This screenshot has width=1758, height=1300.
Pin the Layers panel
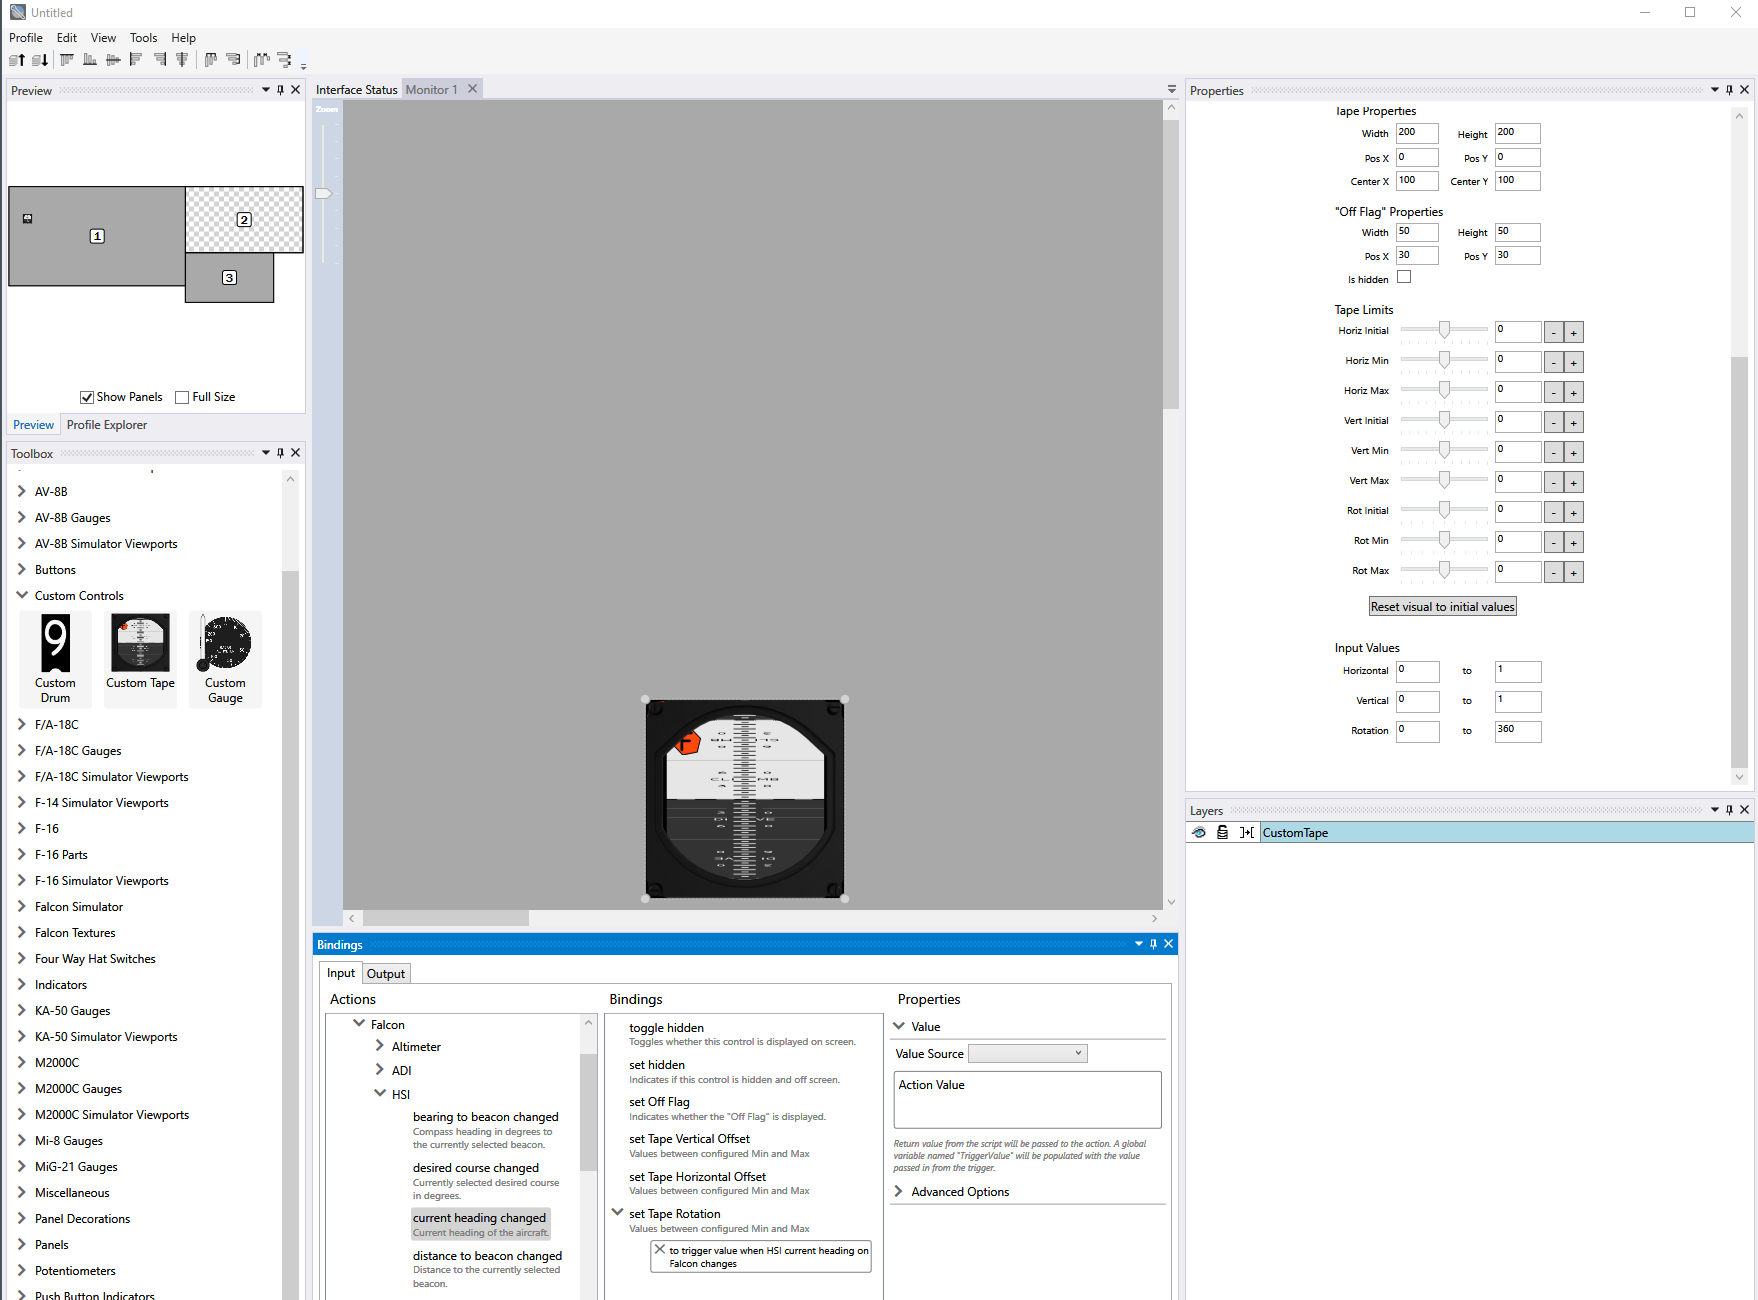(x=1729, y=810)
